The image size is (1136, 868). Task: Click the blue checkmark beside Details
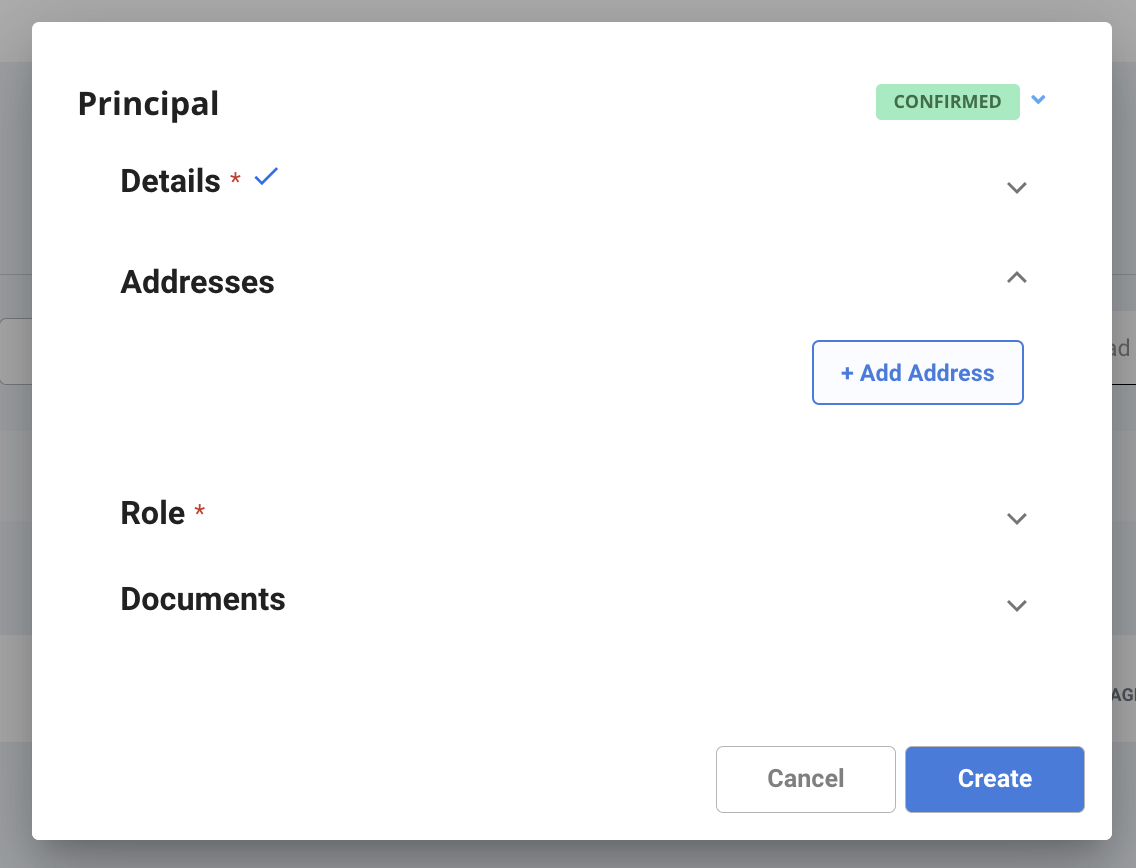click(x=266, y=176)
